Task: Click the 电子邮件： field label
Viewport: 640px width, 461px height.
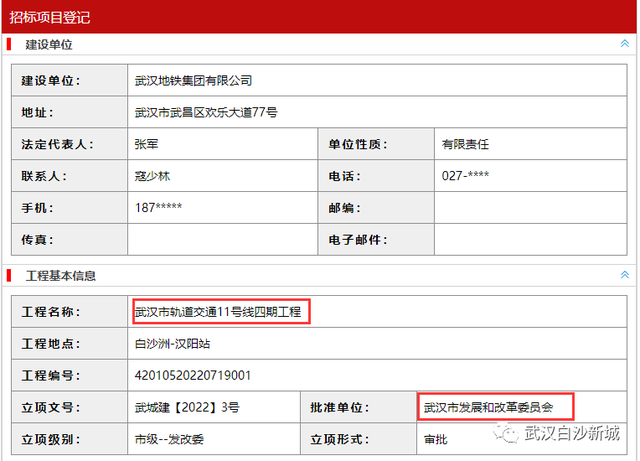Action: coord(358,239)
